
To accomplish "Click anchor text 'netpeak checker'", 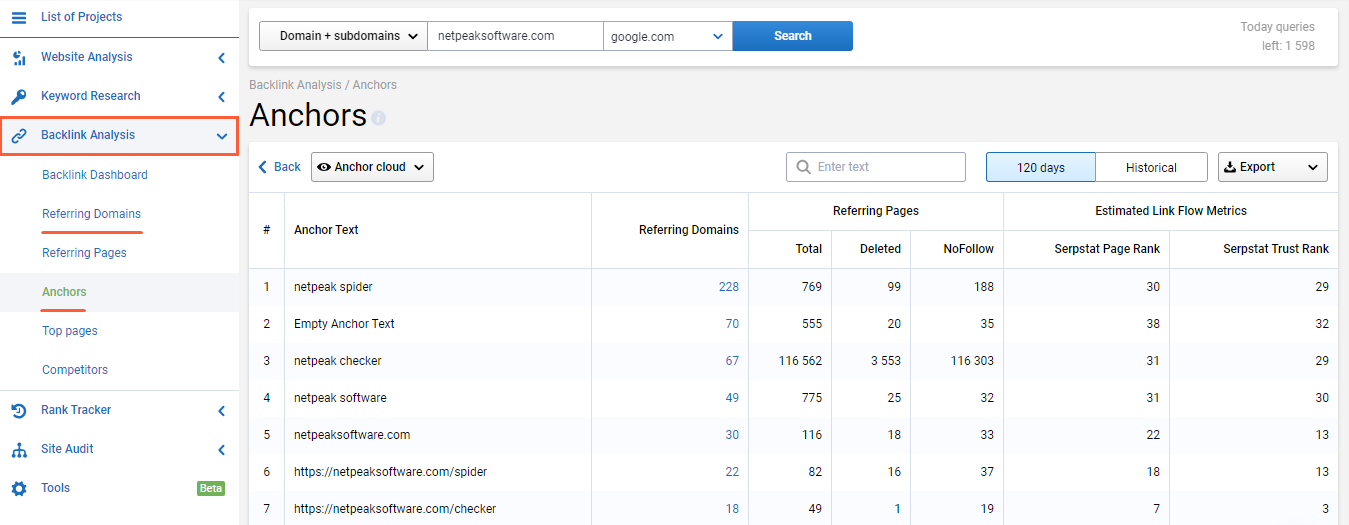I will (338, 361).
